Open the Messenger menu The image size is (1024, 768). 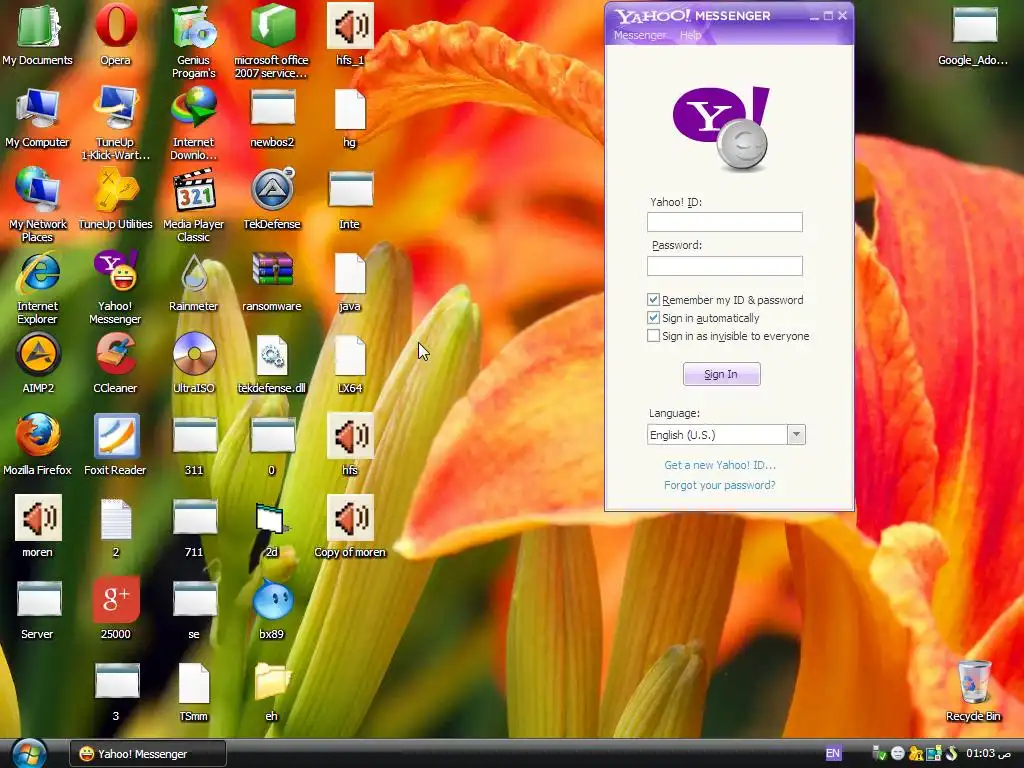coord(639,35)
